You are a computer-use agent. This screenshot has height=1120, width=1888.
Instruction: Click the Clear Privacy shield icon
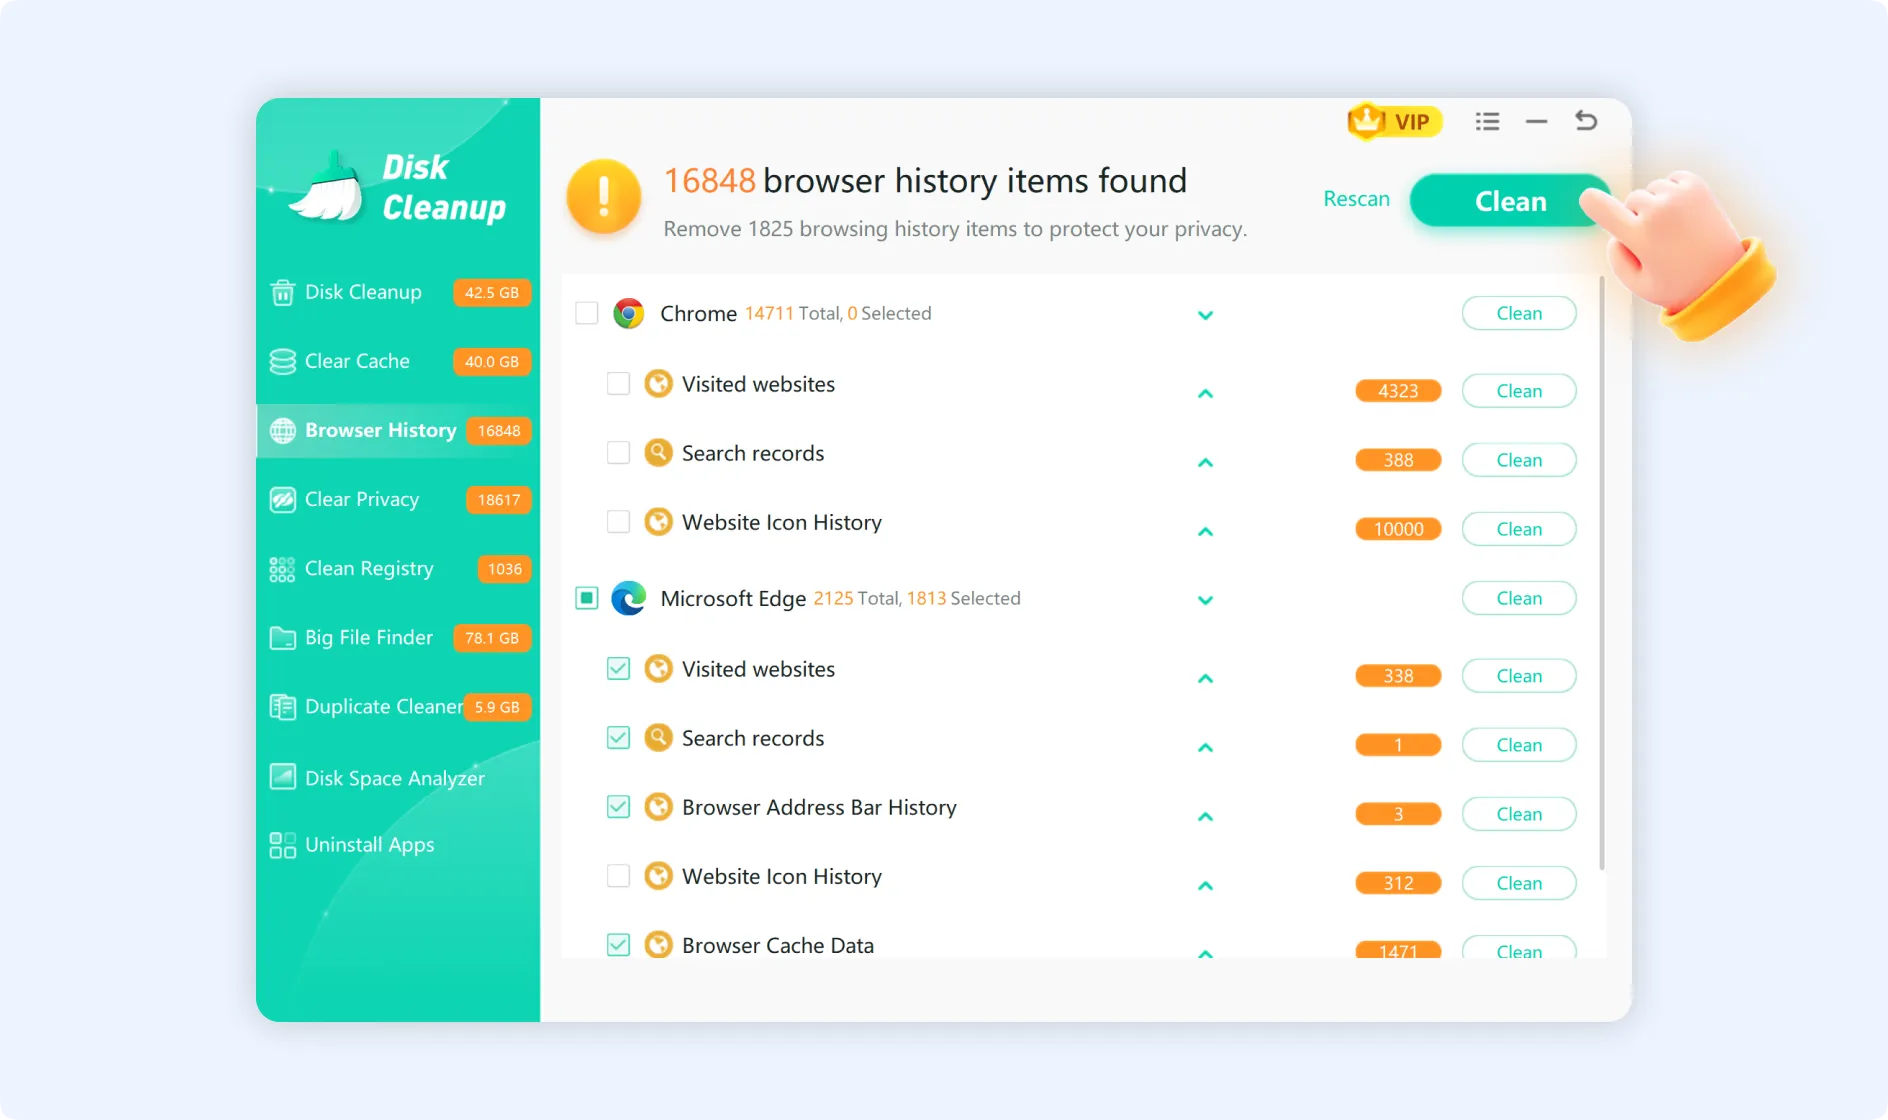[x=281, y=499]
